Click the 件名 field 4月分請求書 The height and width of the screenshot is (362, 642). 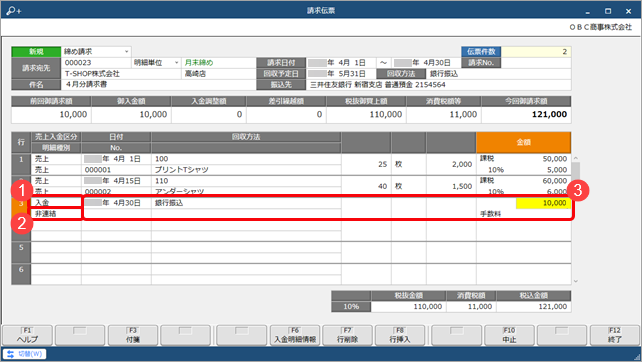click(159, 85)
